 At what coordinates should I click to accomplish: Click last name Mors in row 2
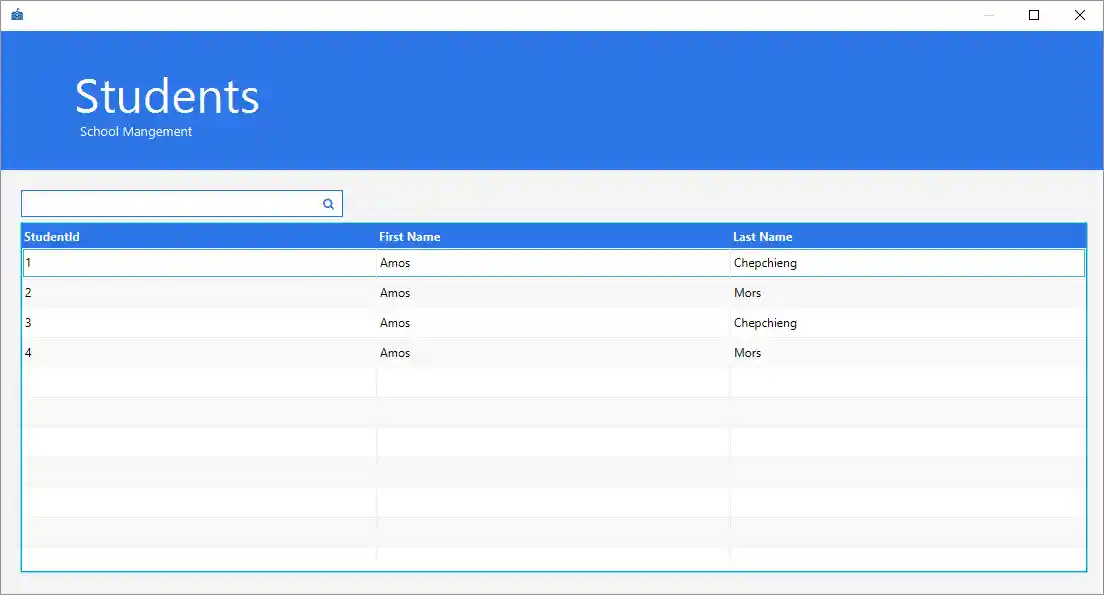(x=747, y=293)
